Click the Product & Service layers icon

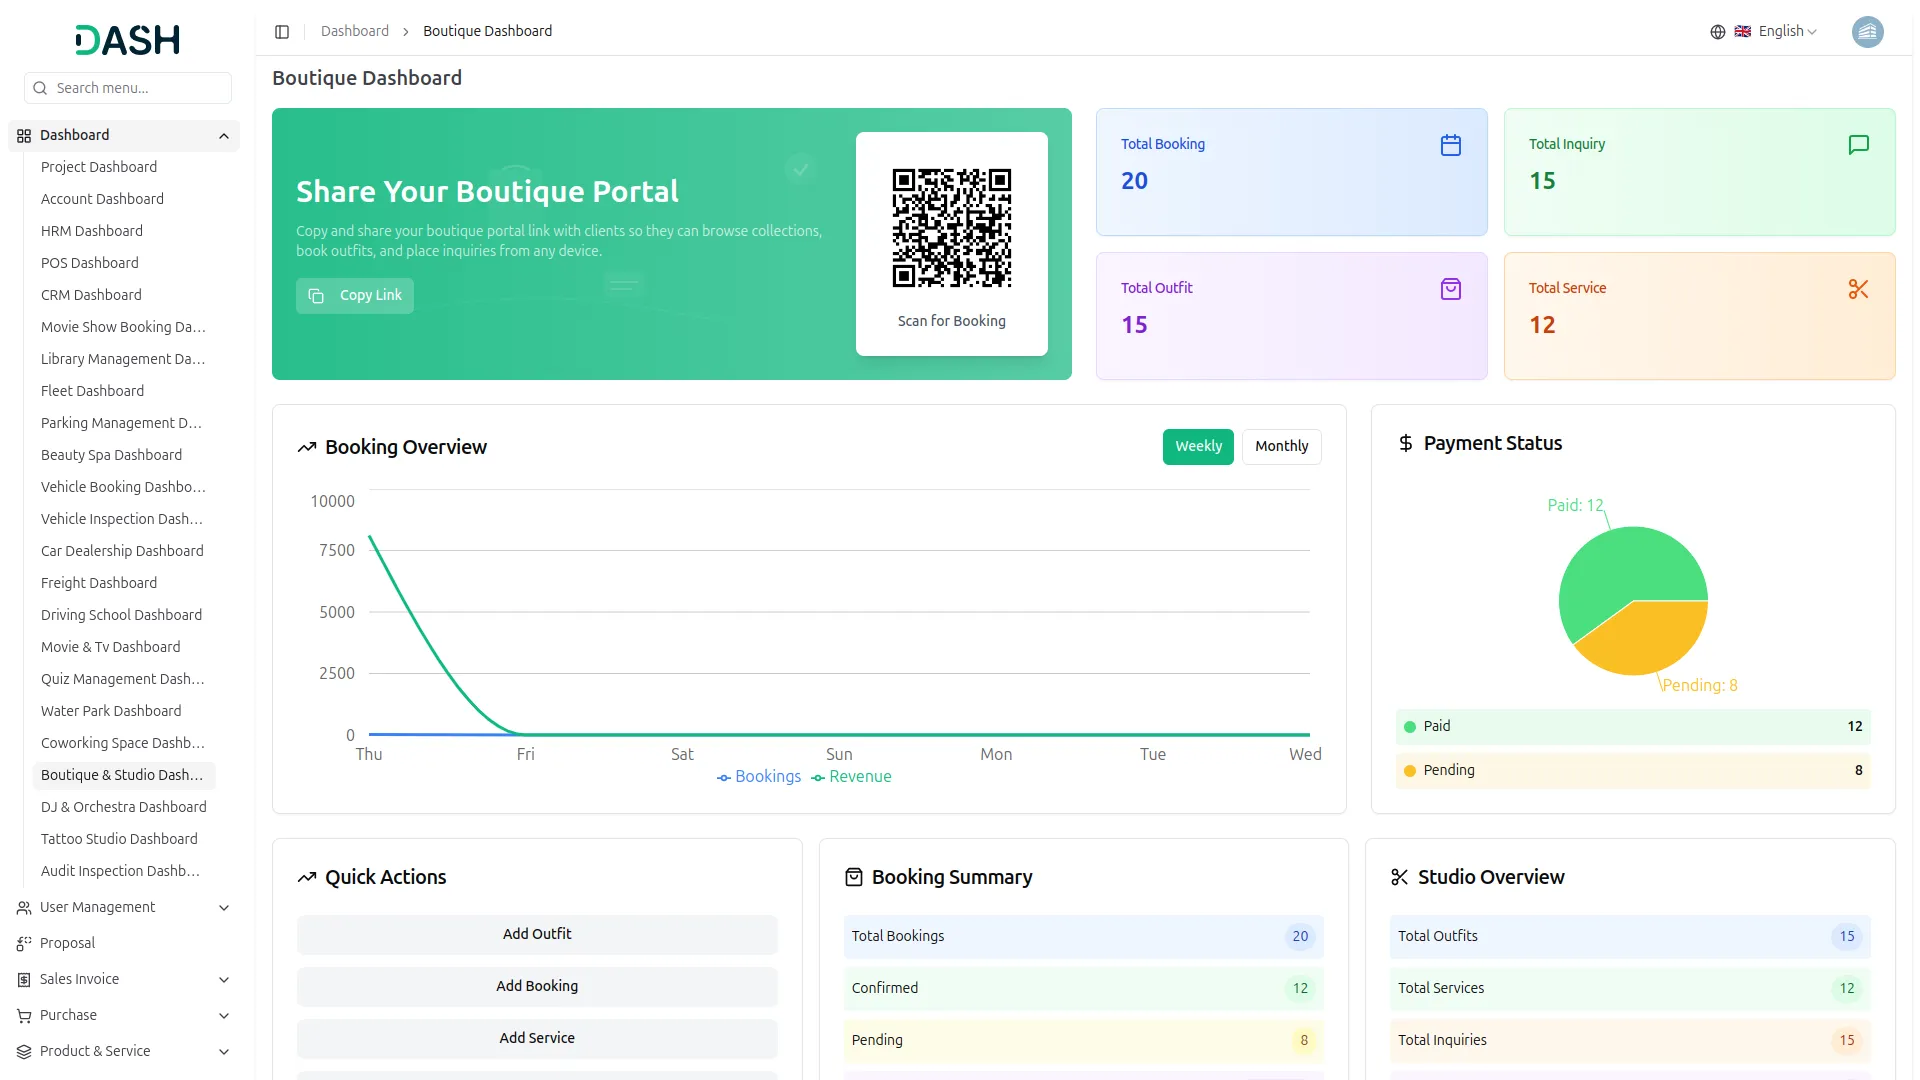(24, 1052)
